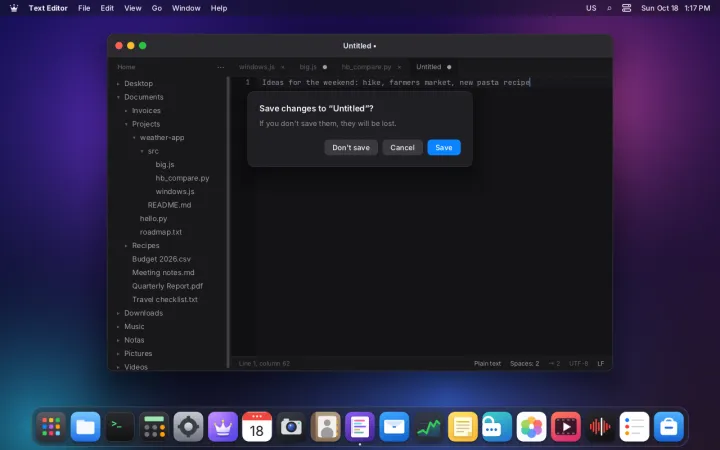Open the Files folder app in dock
The height and width of the screenshot is (450, 720).
85,427
